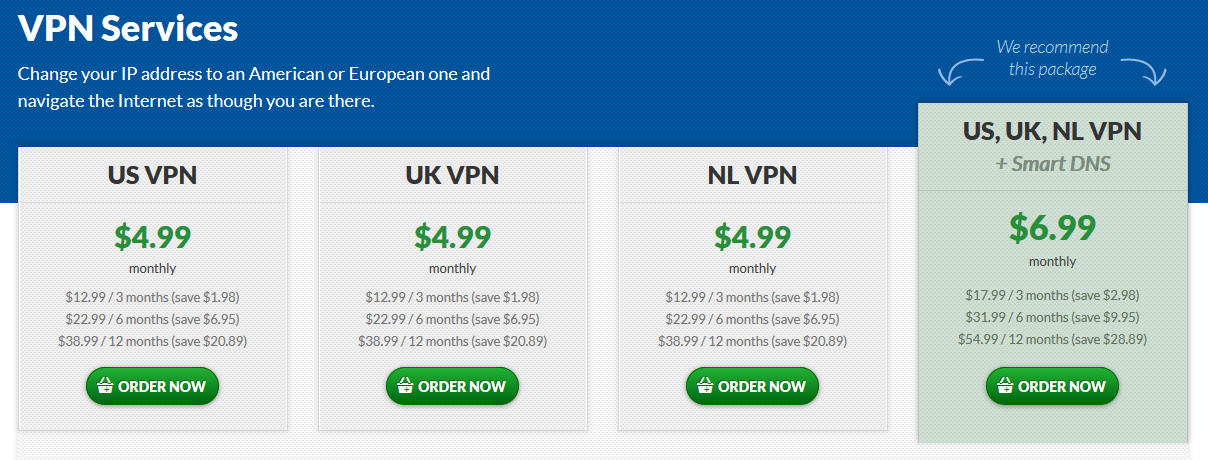Screen dimensions: 1208x460
Task: Select US VPN $12.99 / 3 months line
Action: tap(153, 297)
